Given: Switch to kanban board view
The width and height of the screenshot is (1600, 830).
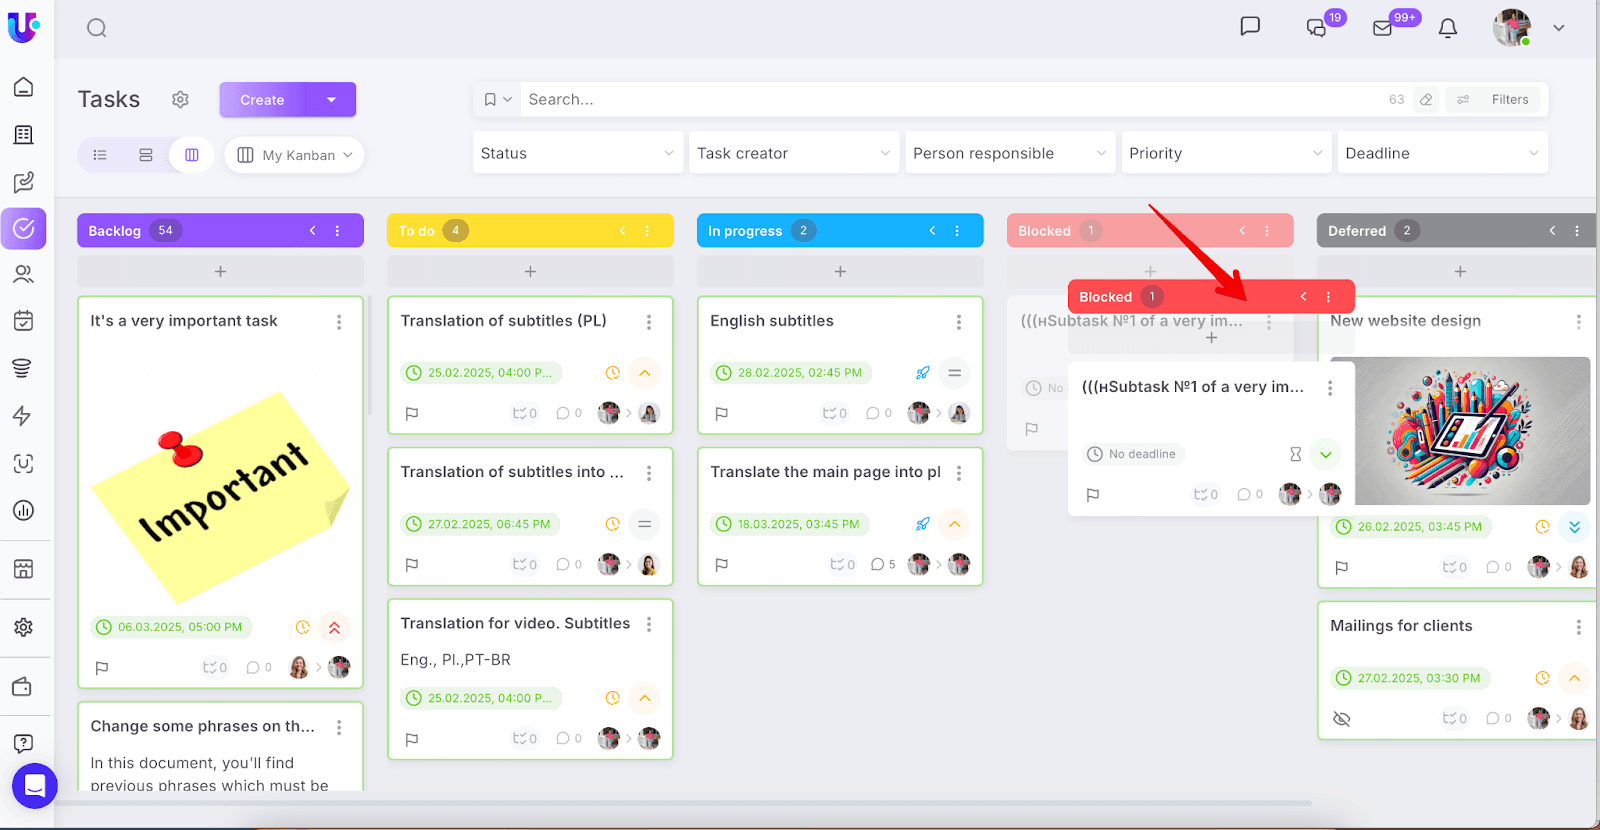Looking at the screenshot, I should pos(192,155).
